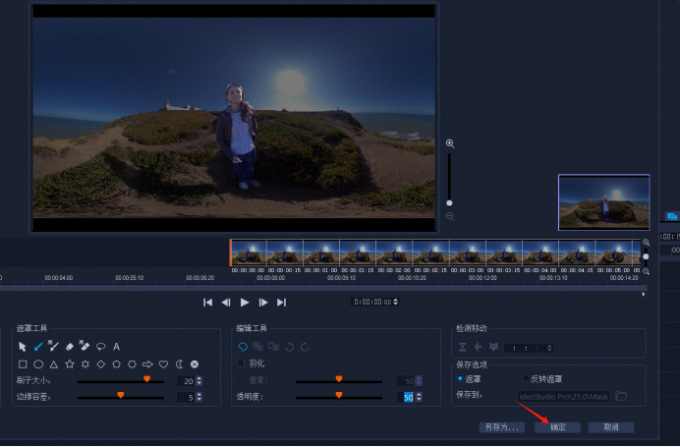
Task: Play the video preview
Action: tap(245, 302)
